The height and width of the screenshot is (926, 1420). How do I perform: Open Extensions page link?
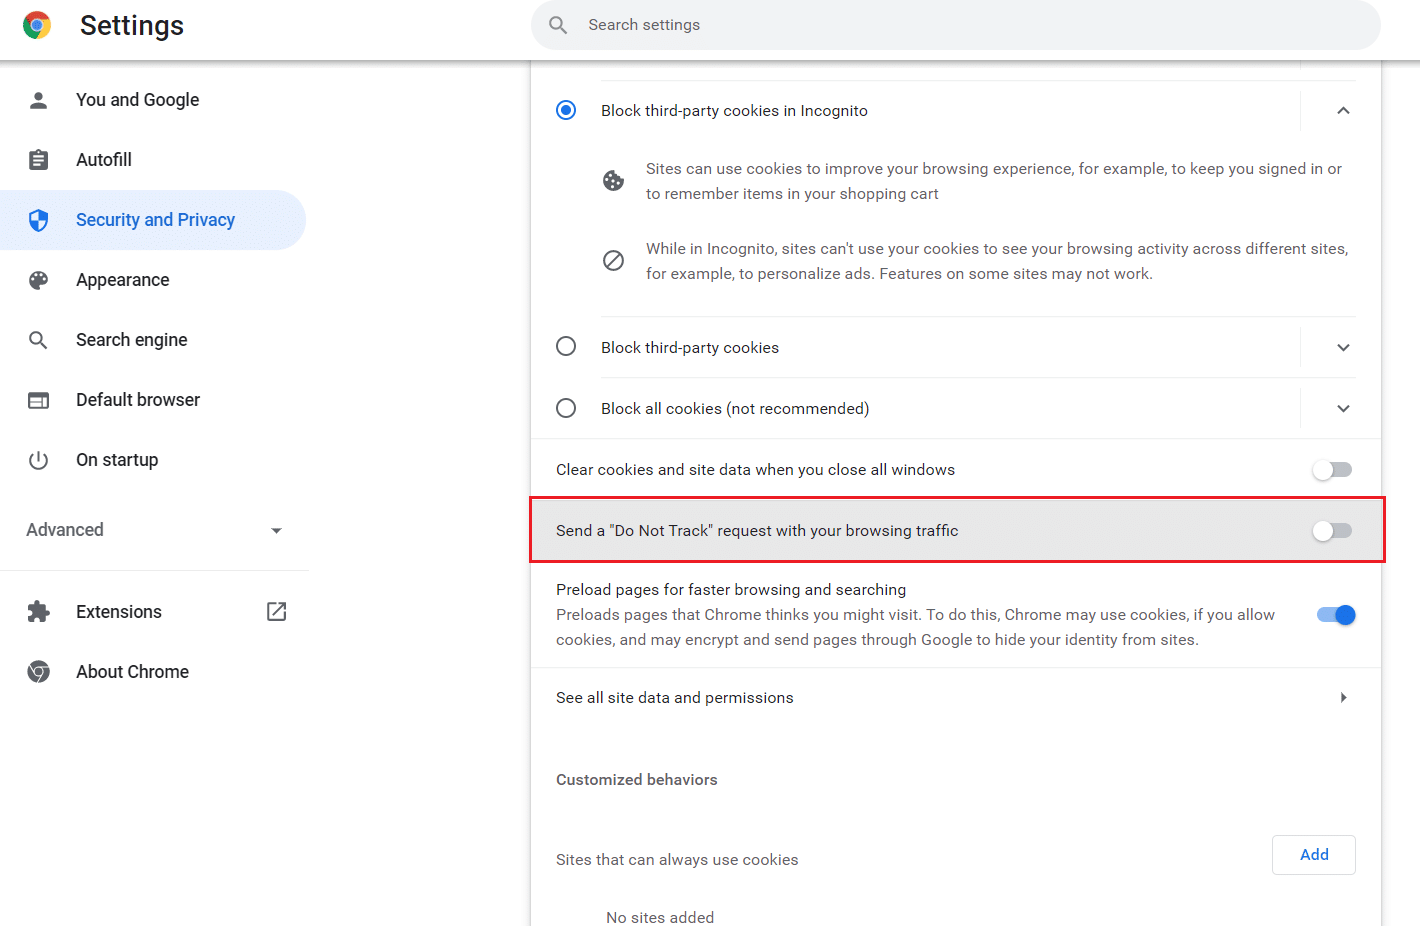(x=119, y=612)
